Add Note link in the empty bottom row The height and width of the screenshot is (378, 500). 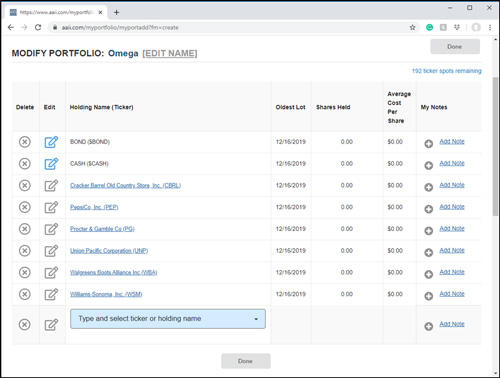tap(452, 324)
